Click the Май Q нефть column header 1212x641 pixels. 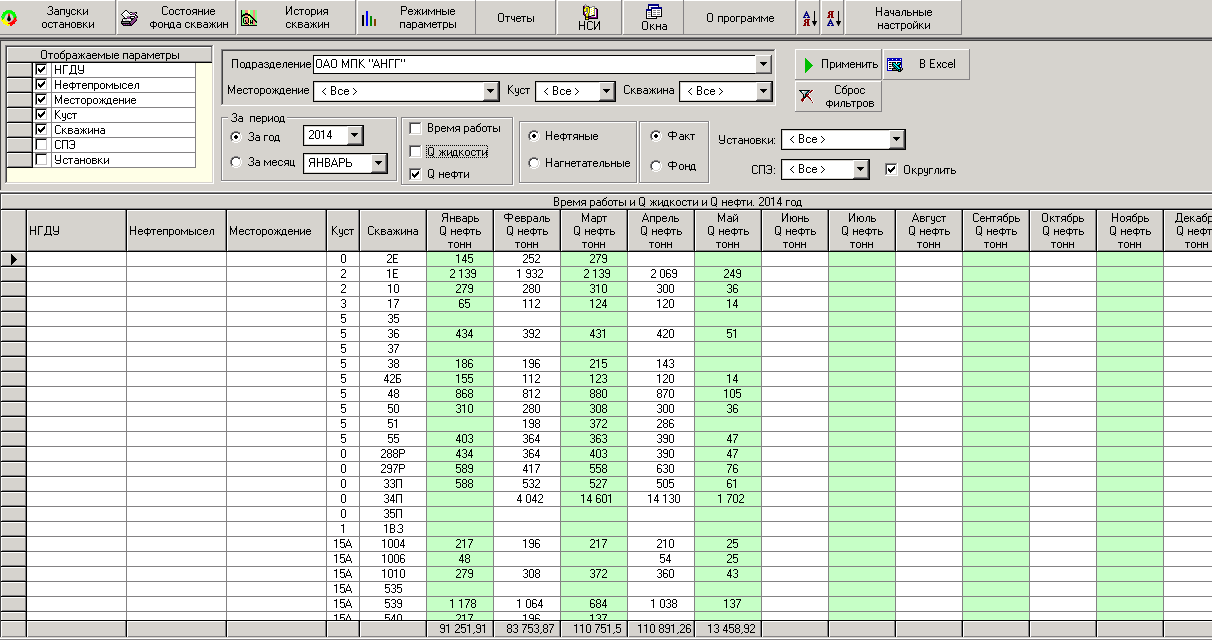click(x=728, y=231)
